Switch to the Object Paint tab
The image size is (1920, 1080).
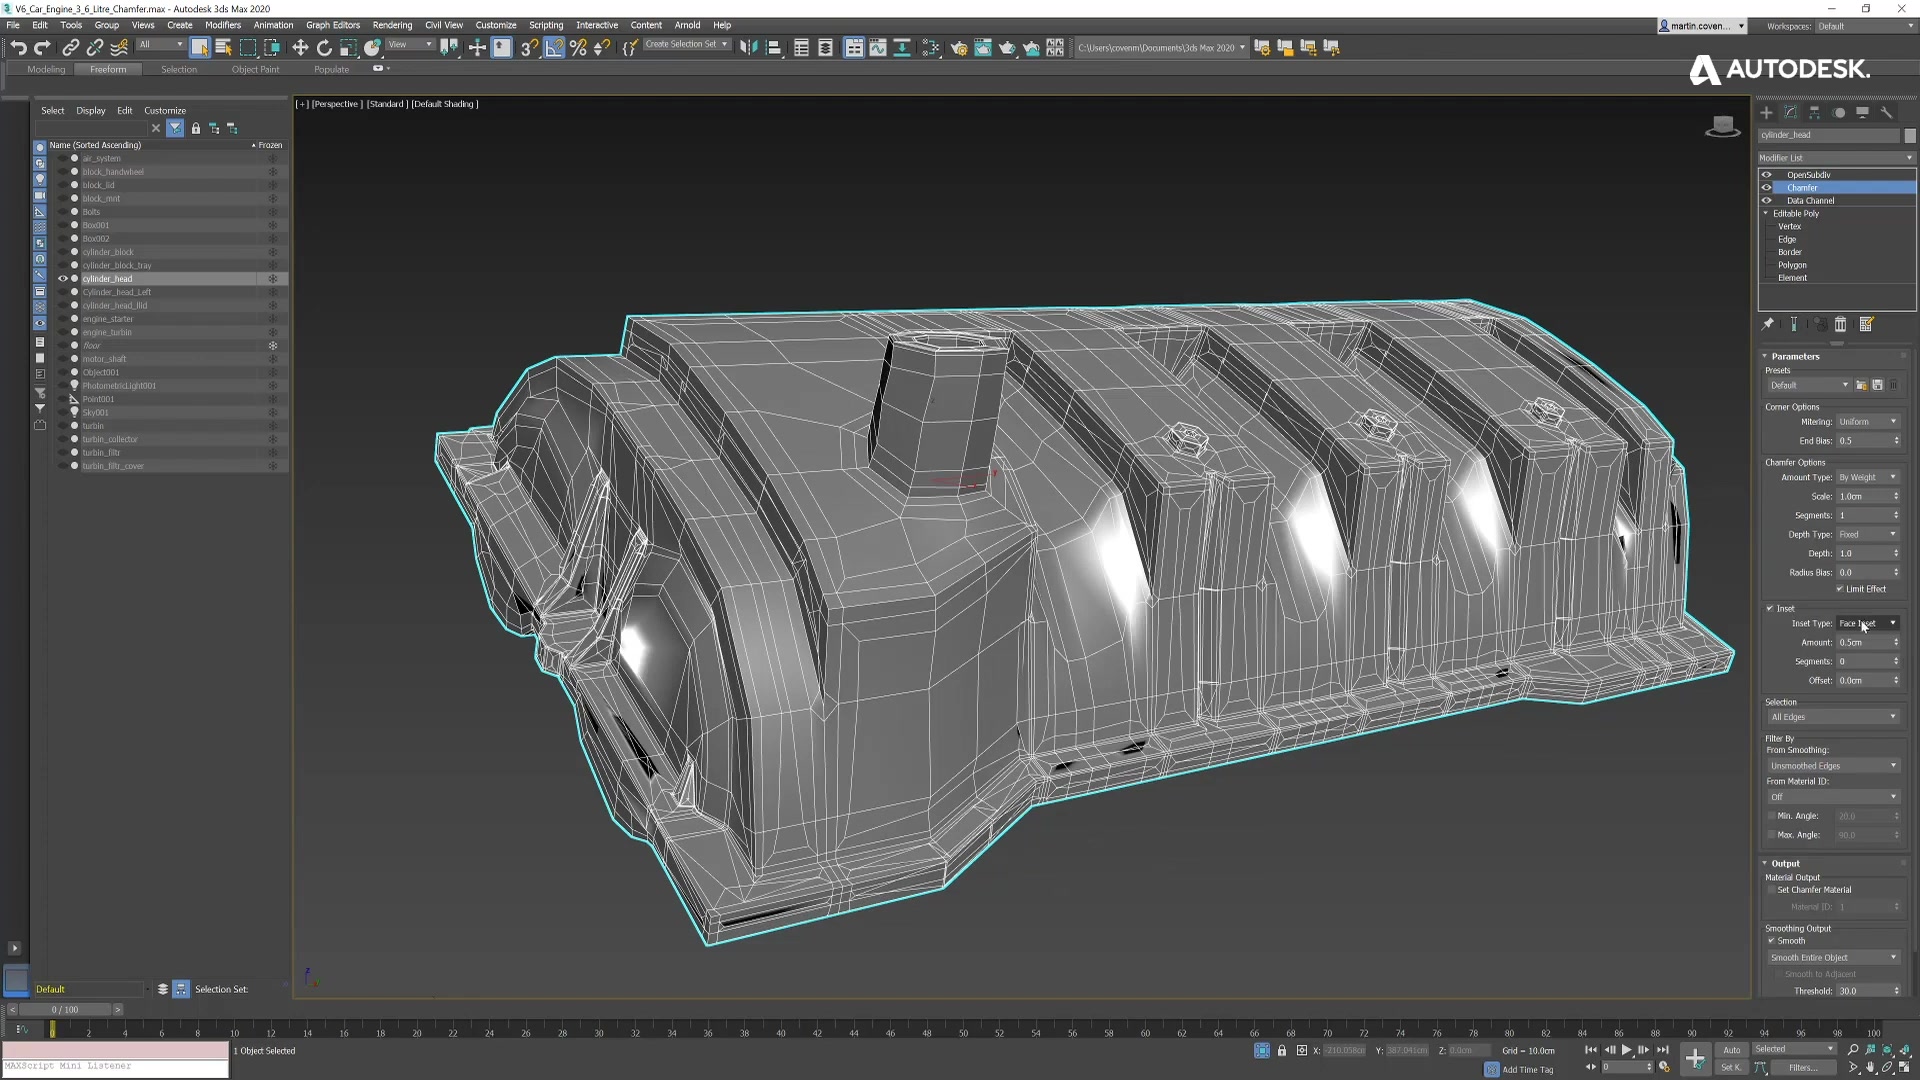(255, 69)
